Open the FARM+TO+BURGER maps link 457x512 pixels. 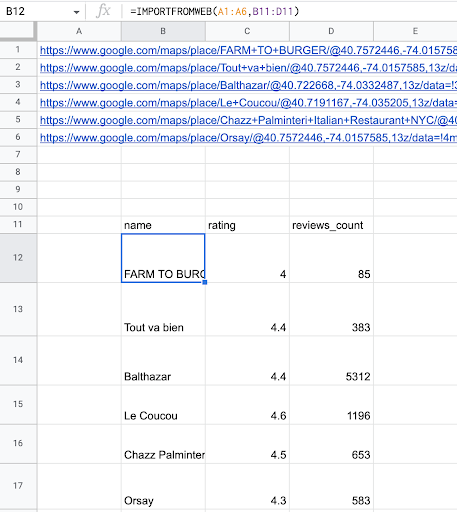click(248, 50)
